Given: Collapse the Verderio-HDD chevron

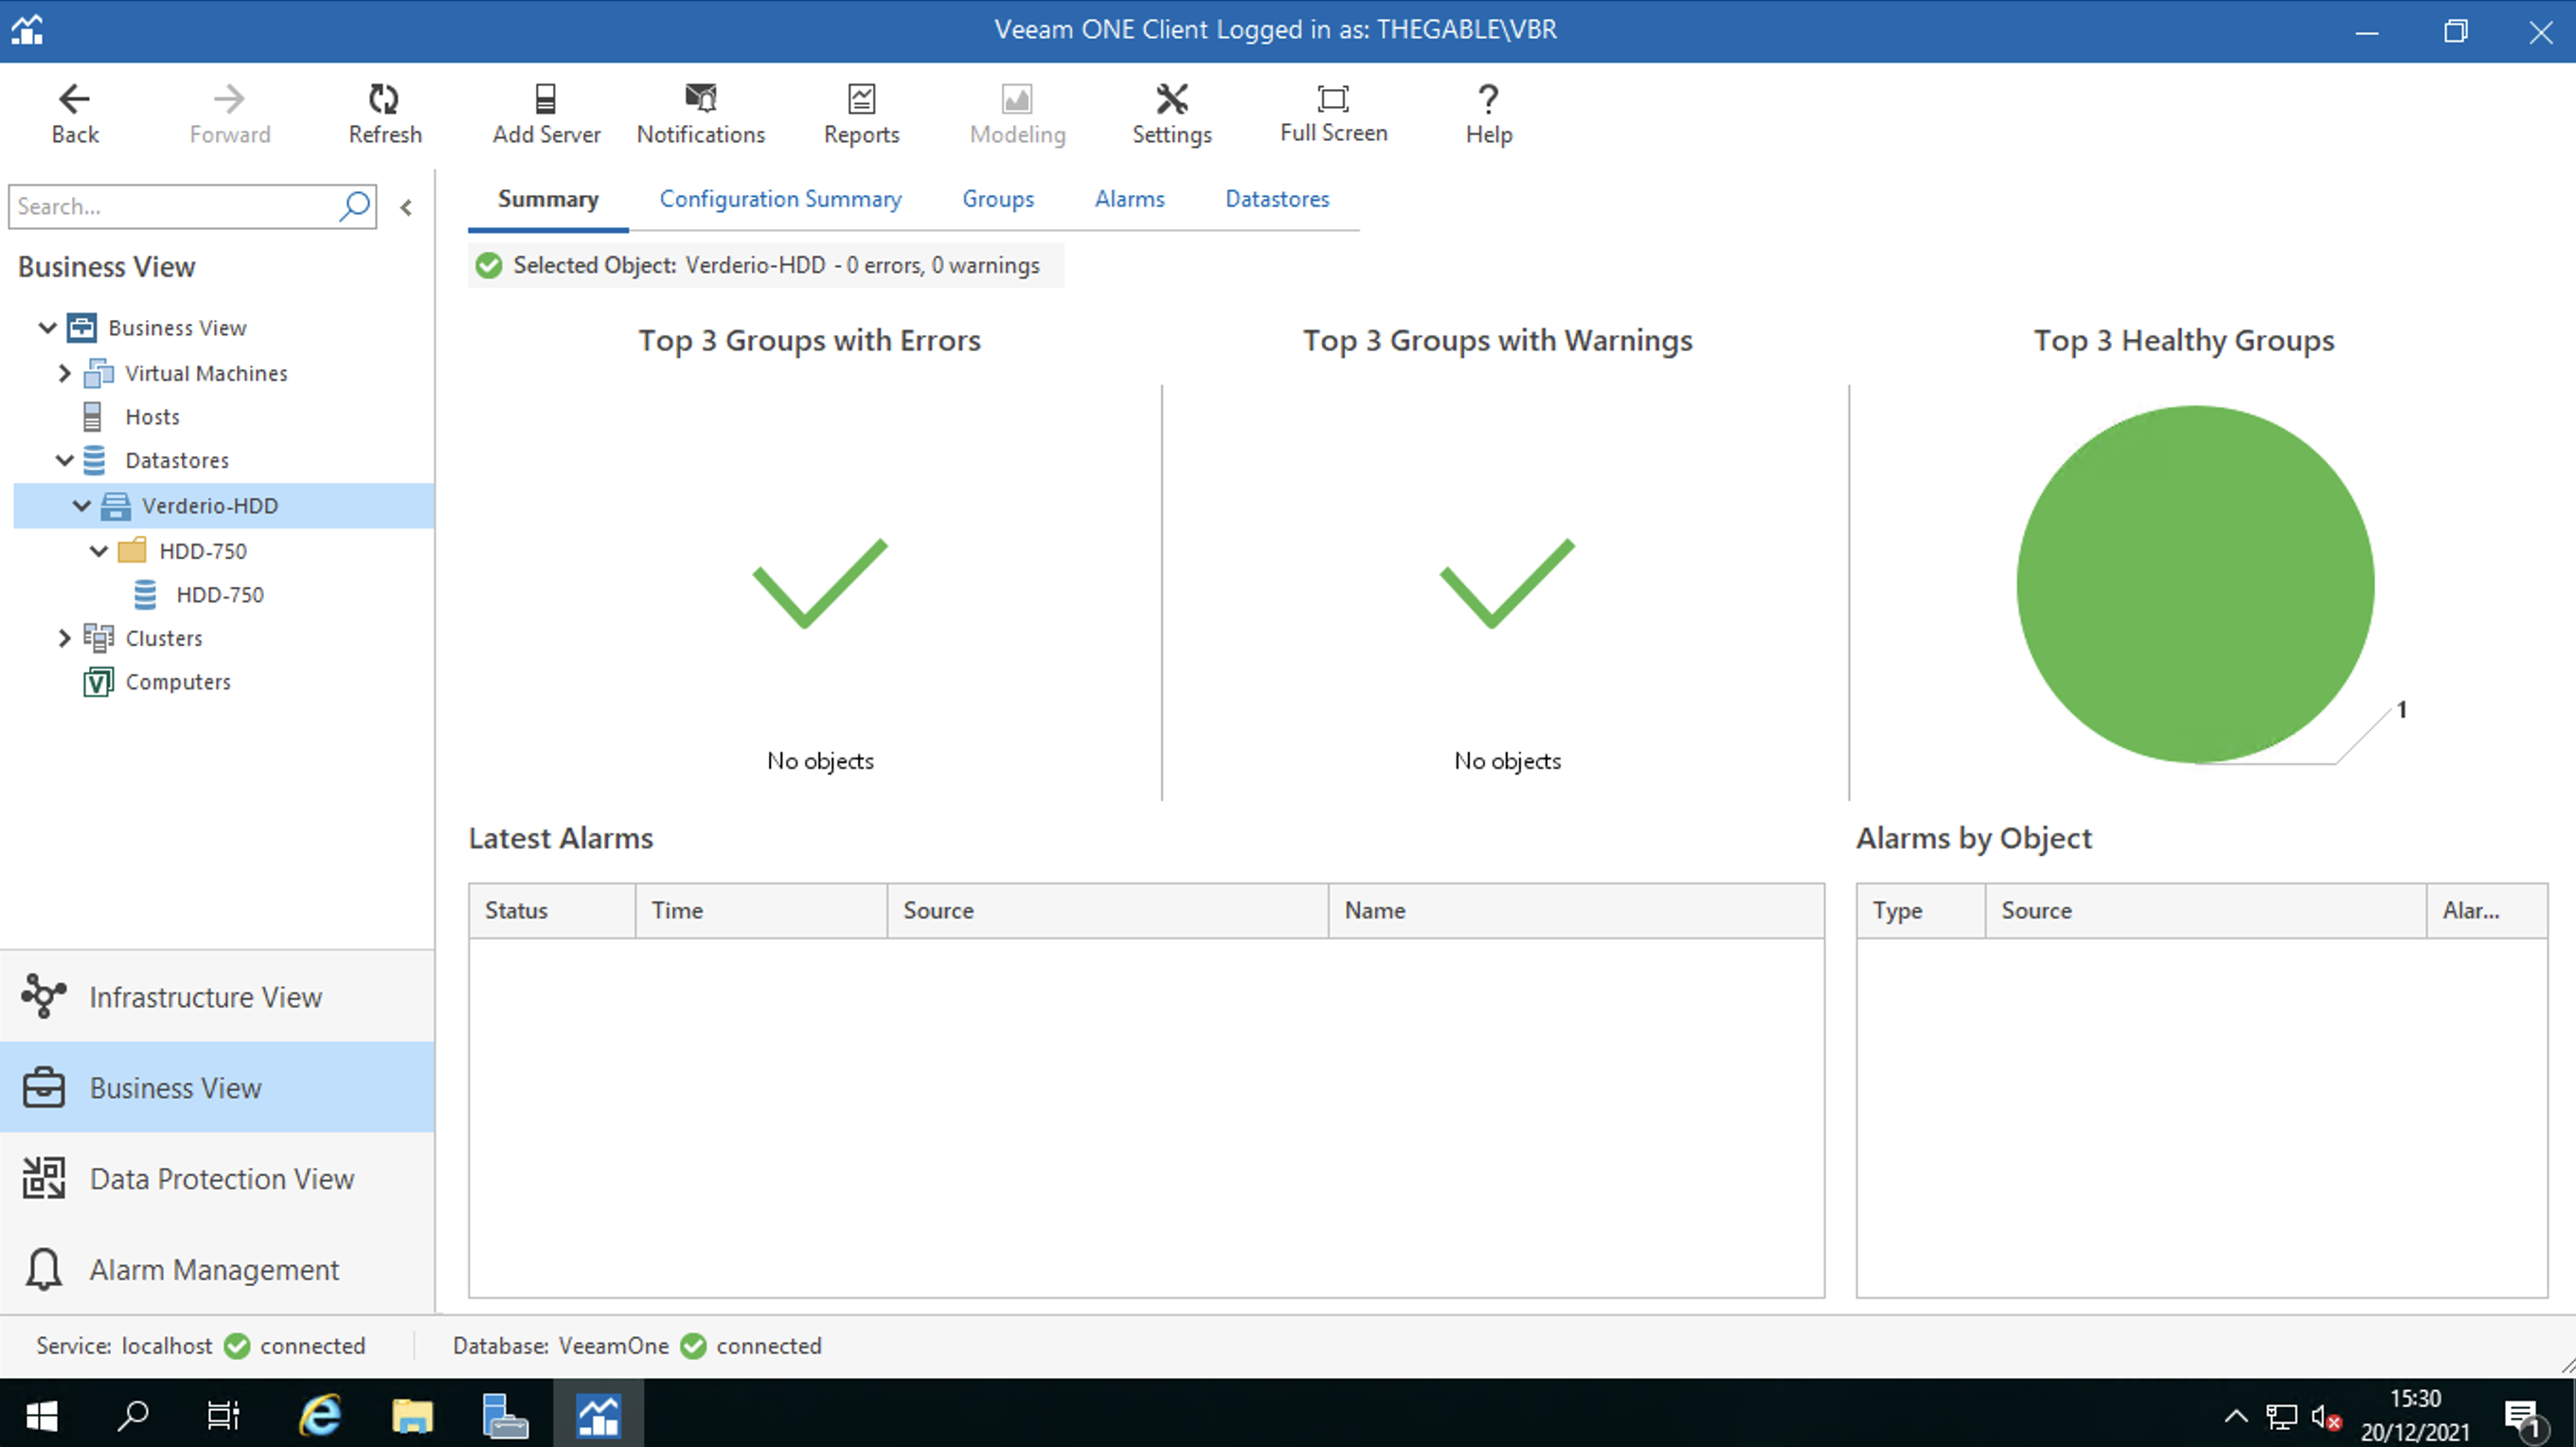Looking at the screenshot, I should [x=82, y=505].
